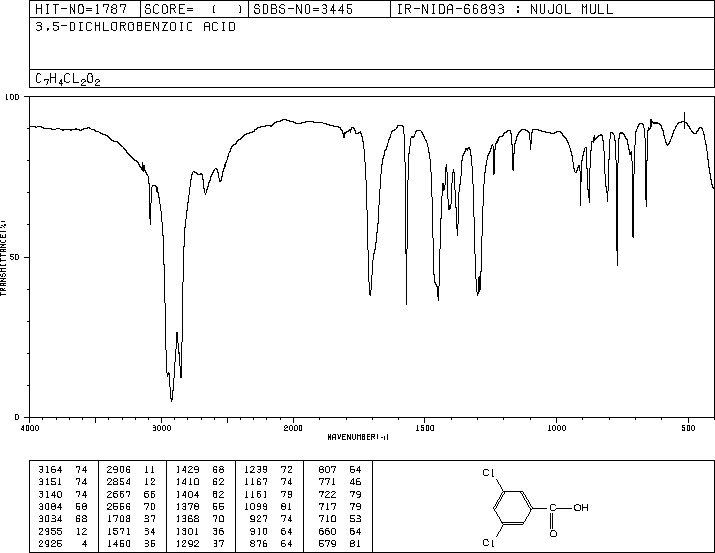The width and height of the screenshot is (715, 553).
Task: Click the lower Cl atom label in structure
Action: pyautogui.click(x=488, y=543)
